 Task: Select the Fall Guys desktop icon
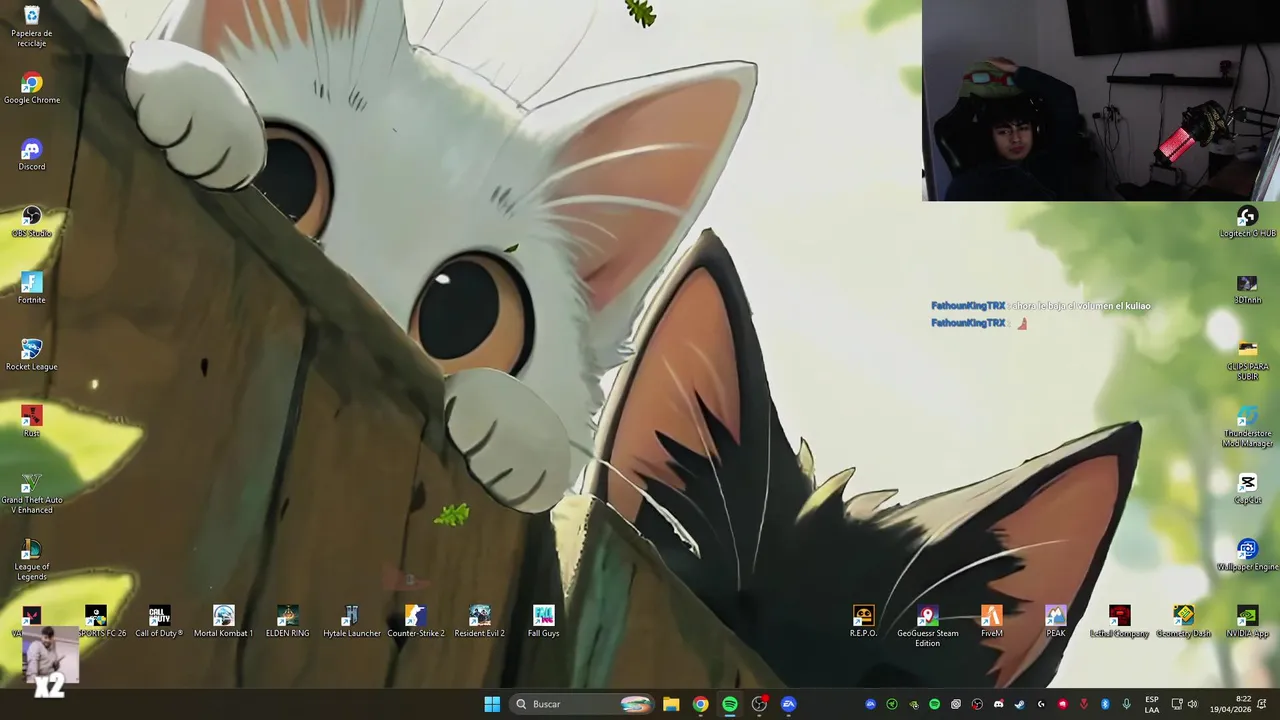tap(543, 622)
